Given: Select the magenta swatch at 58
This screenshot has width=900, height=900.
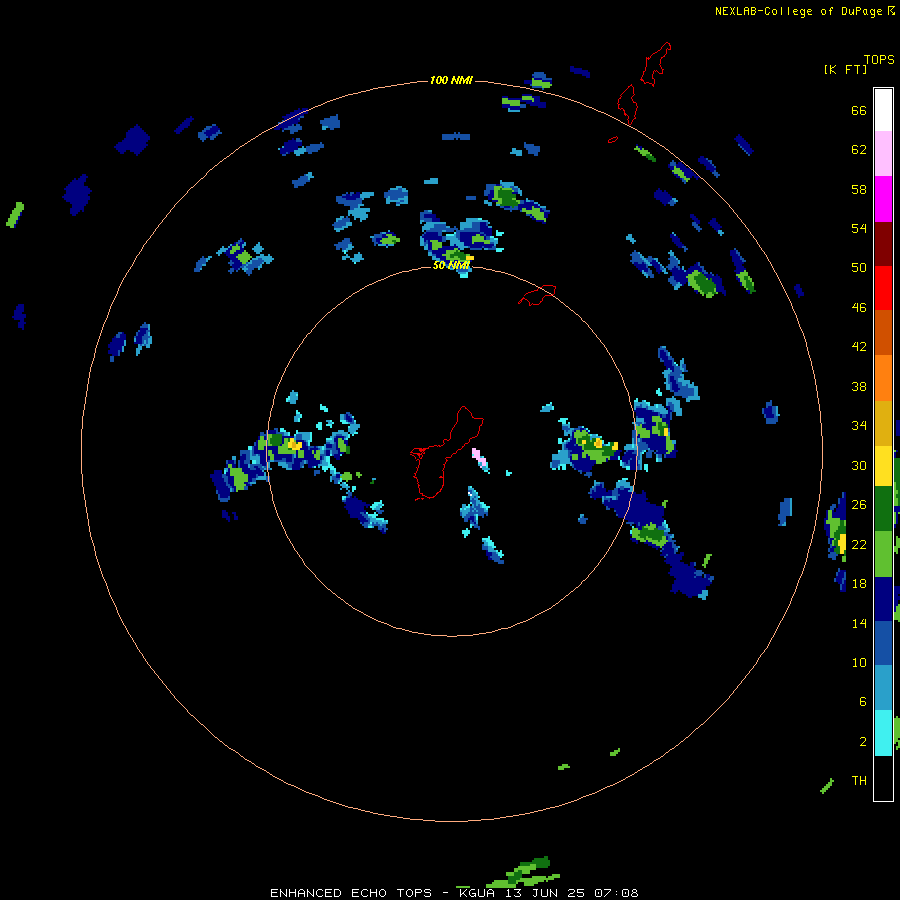Looking at the screenshot, I should point(883,199).
